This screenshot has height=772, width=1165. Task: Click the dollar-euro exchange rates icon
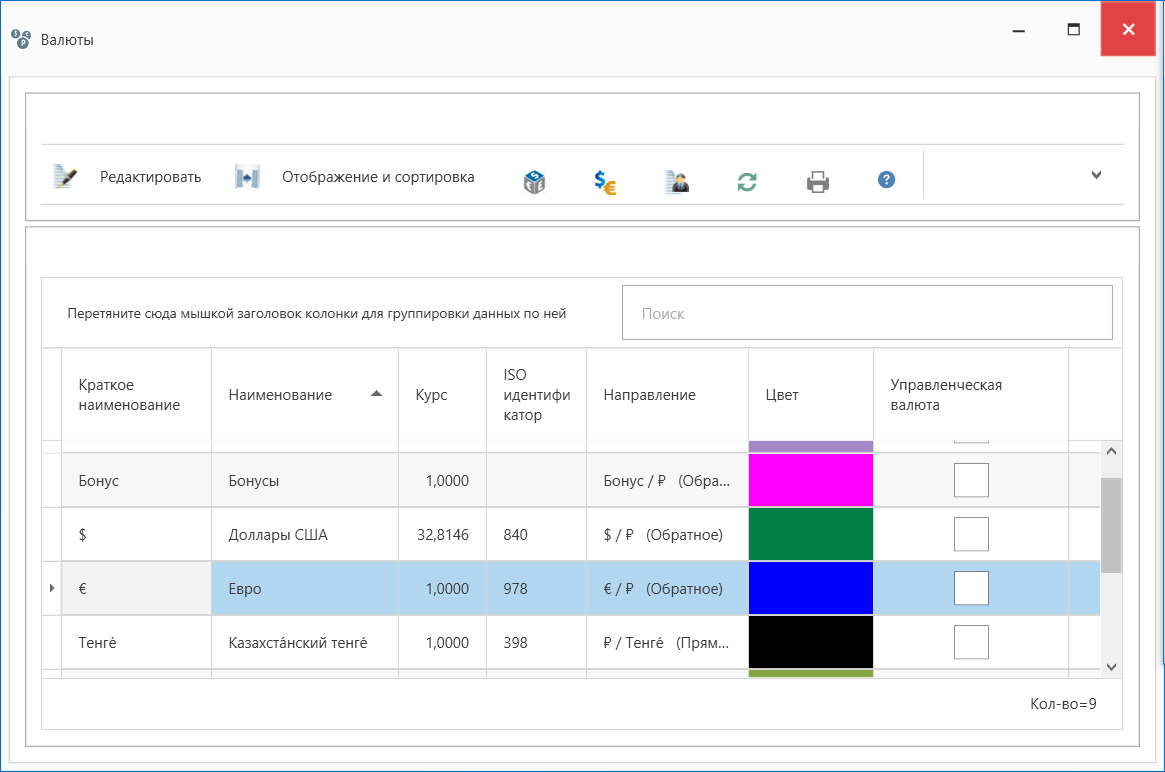click(605, 181)
